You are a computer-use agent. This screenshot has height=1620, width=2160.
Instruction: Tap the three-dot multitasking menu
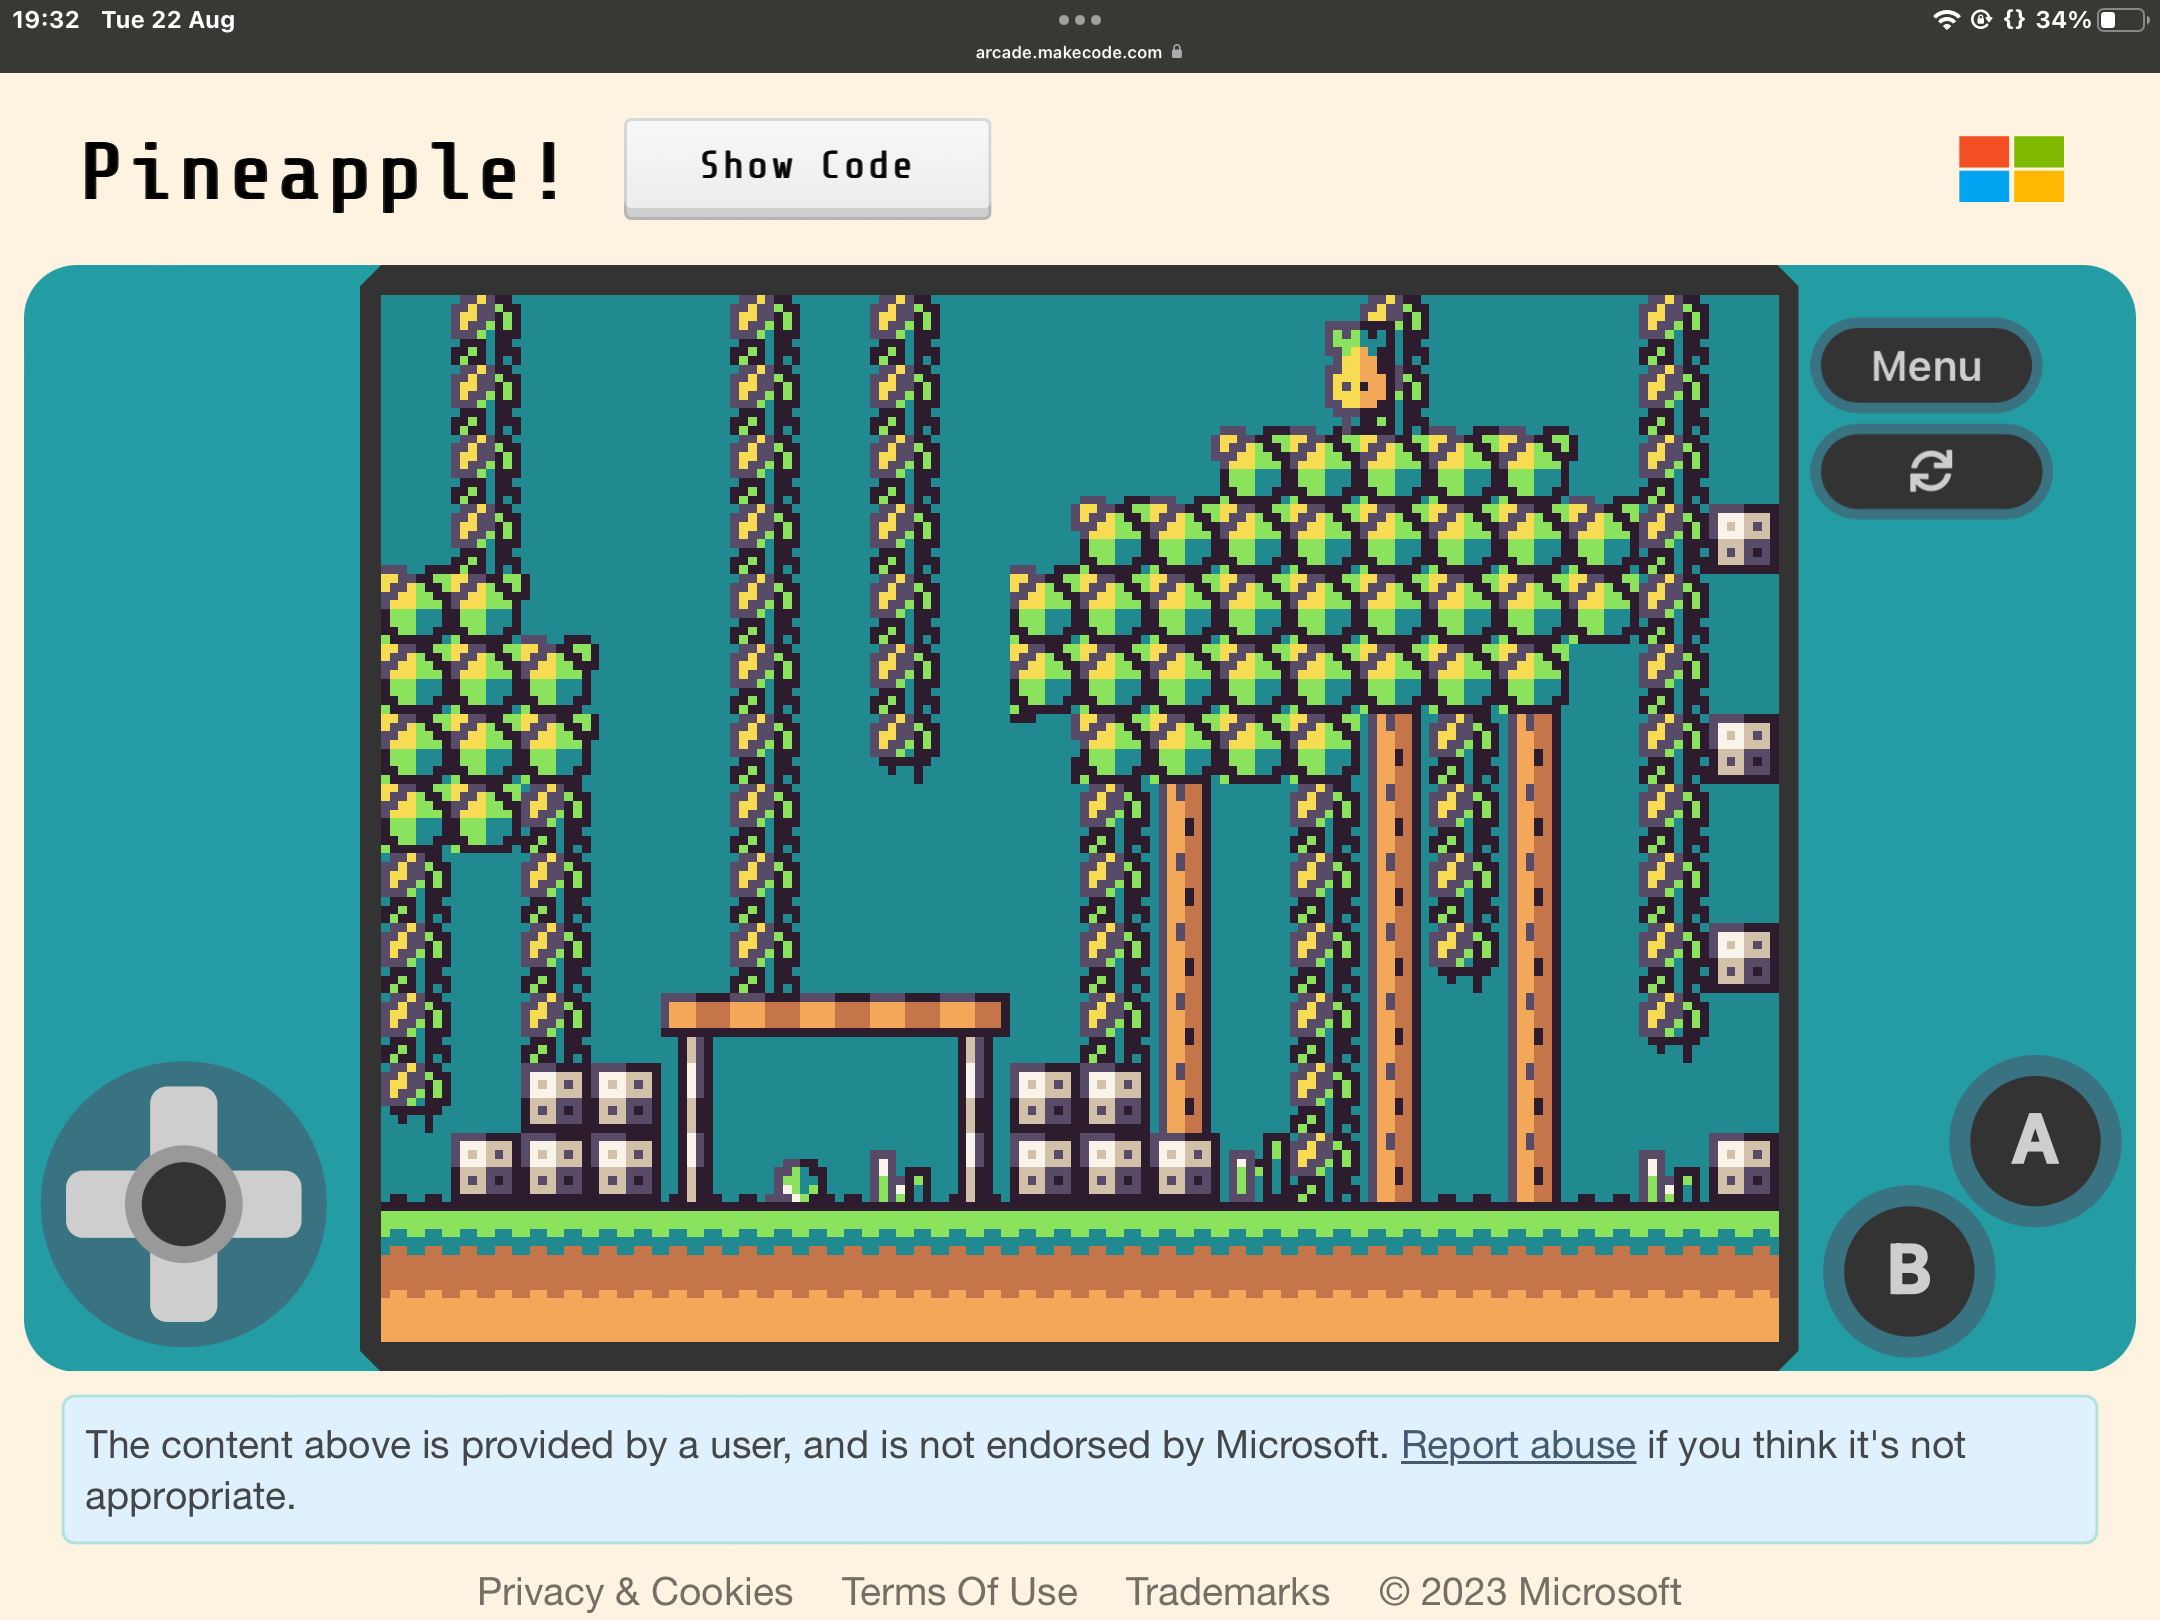click(1079, 20)
